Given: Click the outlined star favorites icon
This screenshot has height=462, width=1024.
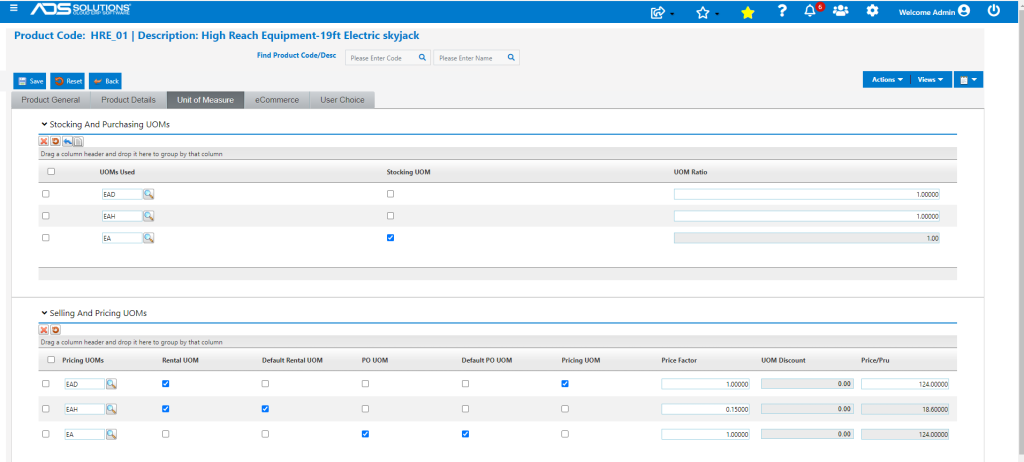Looking at the screenshot, I should pos(703,12).
